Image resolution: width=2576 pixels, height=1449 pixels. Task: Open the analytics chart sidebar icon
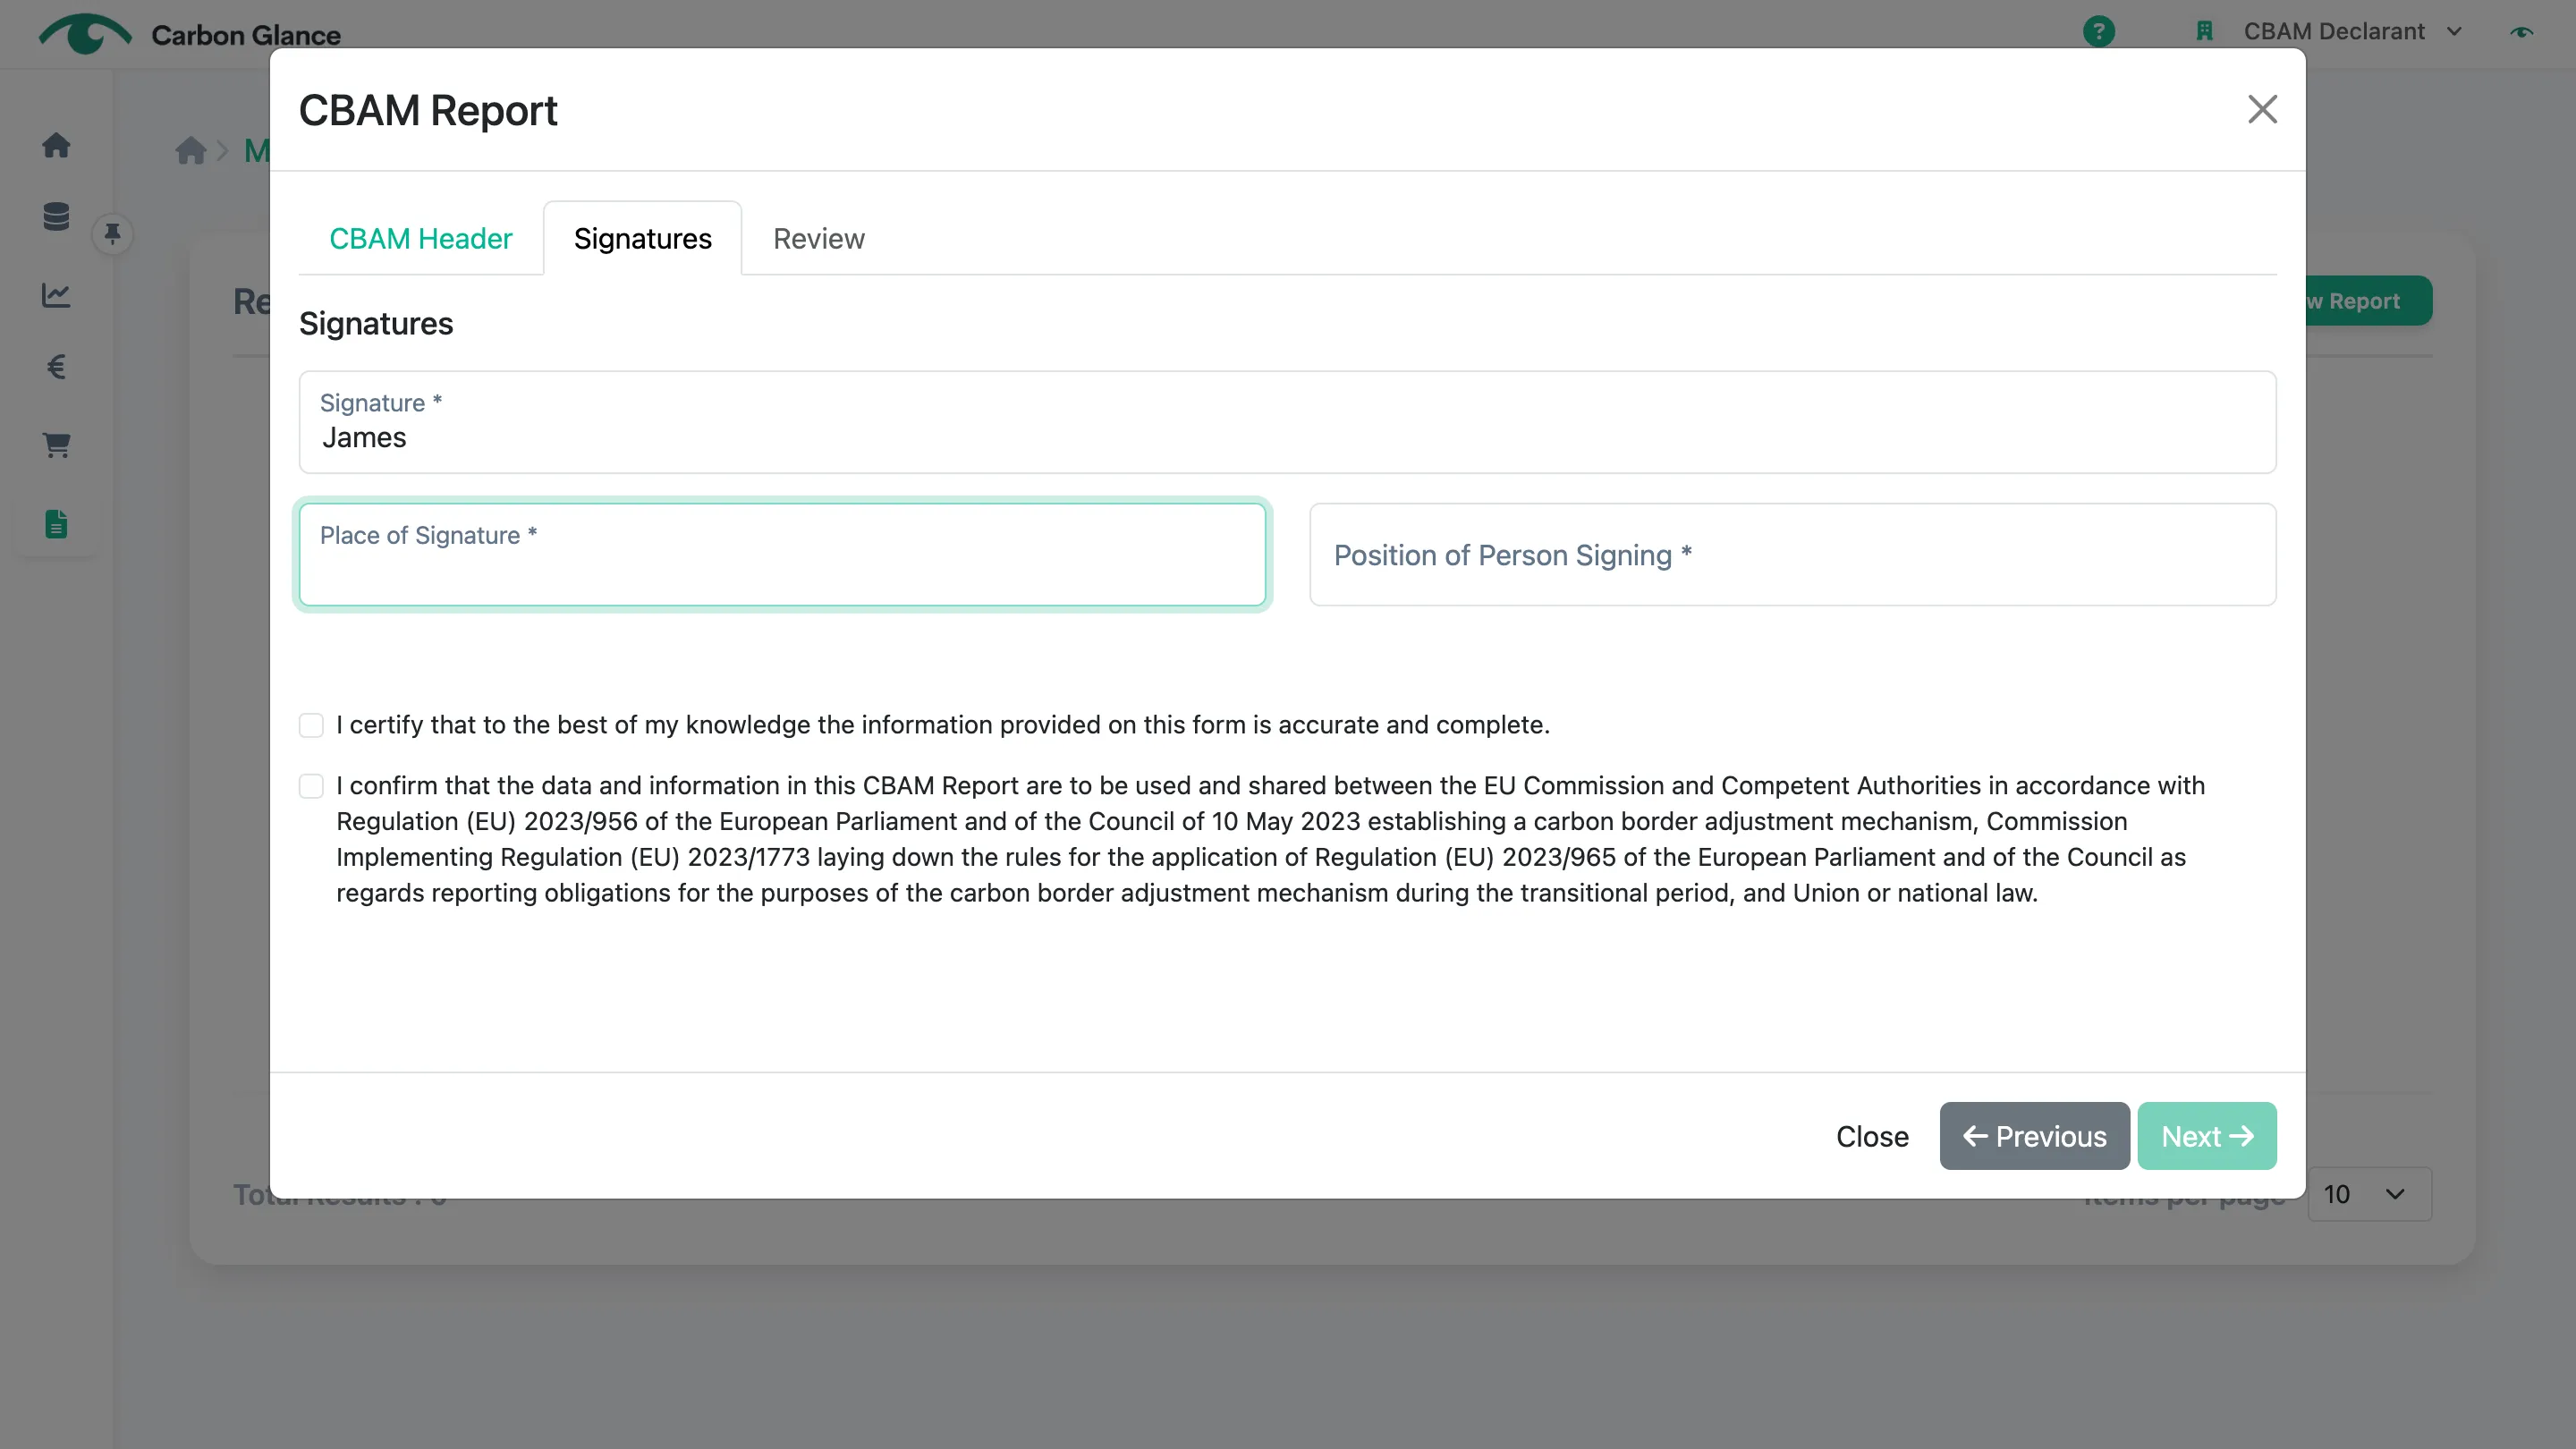(56, 295)
